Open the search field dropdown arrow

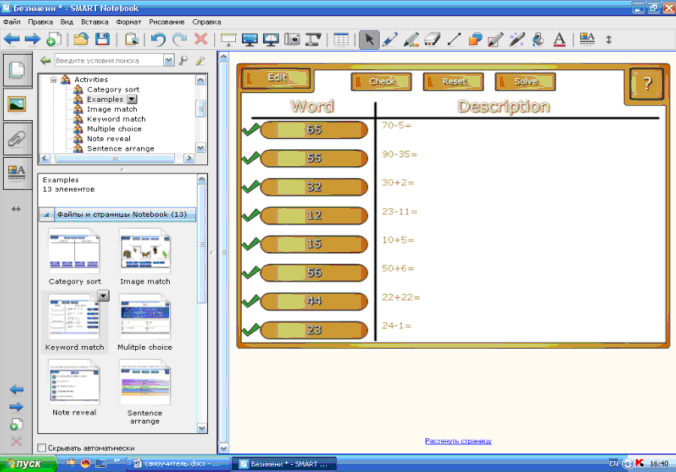click(x=168, y=61)
